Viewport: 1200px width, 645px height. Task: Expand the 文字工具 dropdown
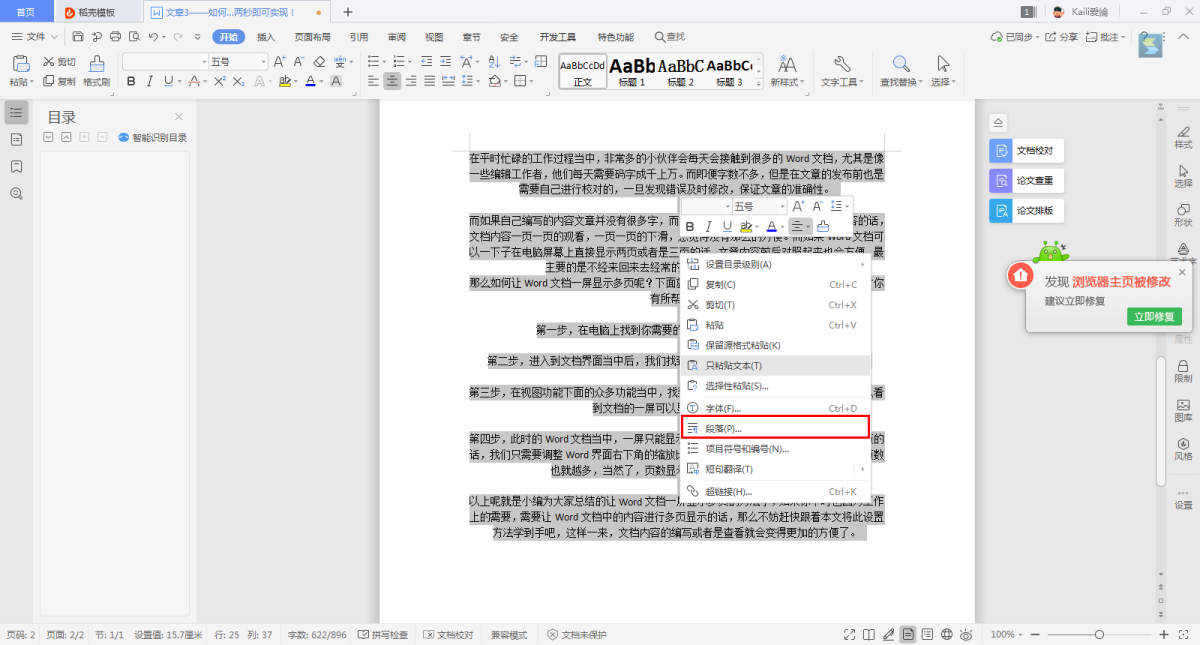coord(840,82)
